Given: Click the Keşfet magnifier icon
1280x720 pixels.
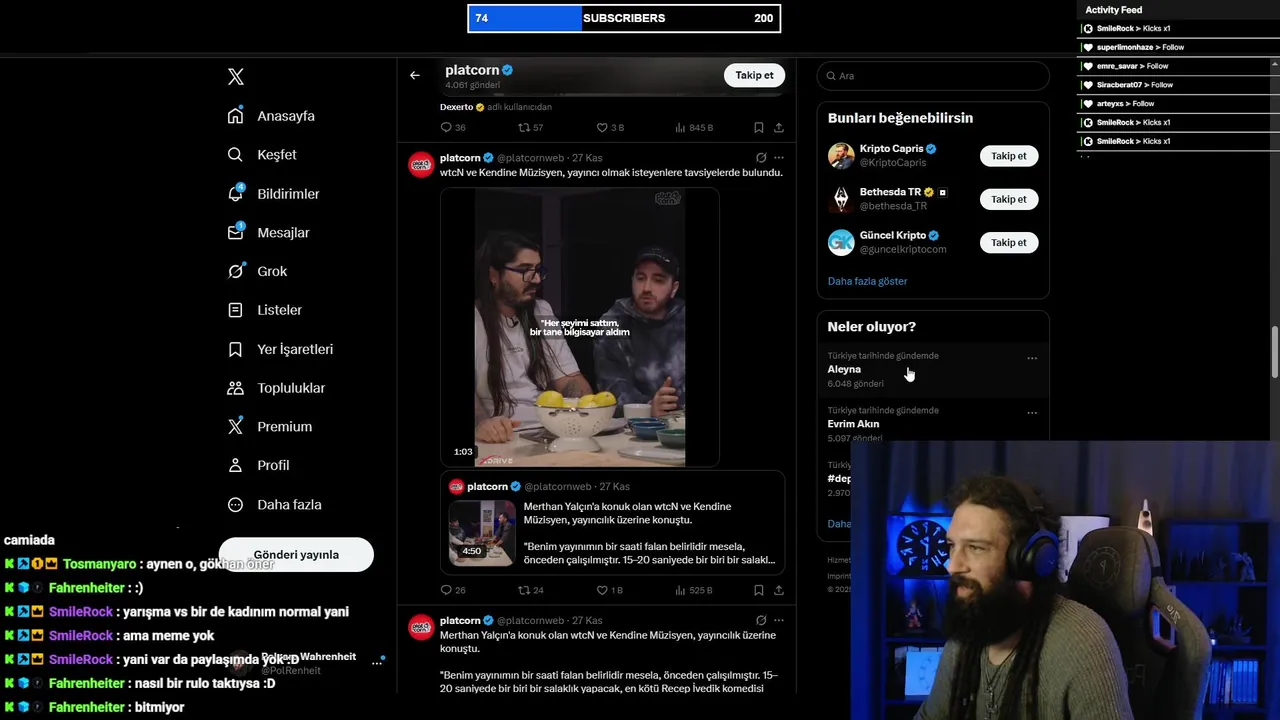Looking at the screenshot, I should pyautogui.click(x=235, y=155).
